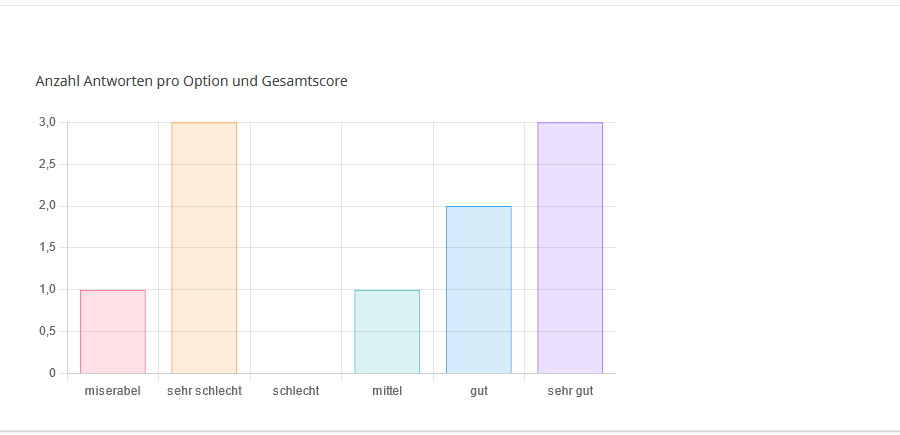Image resolution: width=900 pixels, height=435 pixels.
Task: Click the pink miserabel bar
Action: (113, 331)
